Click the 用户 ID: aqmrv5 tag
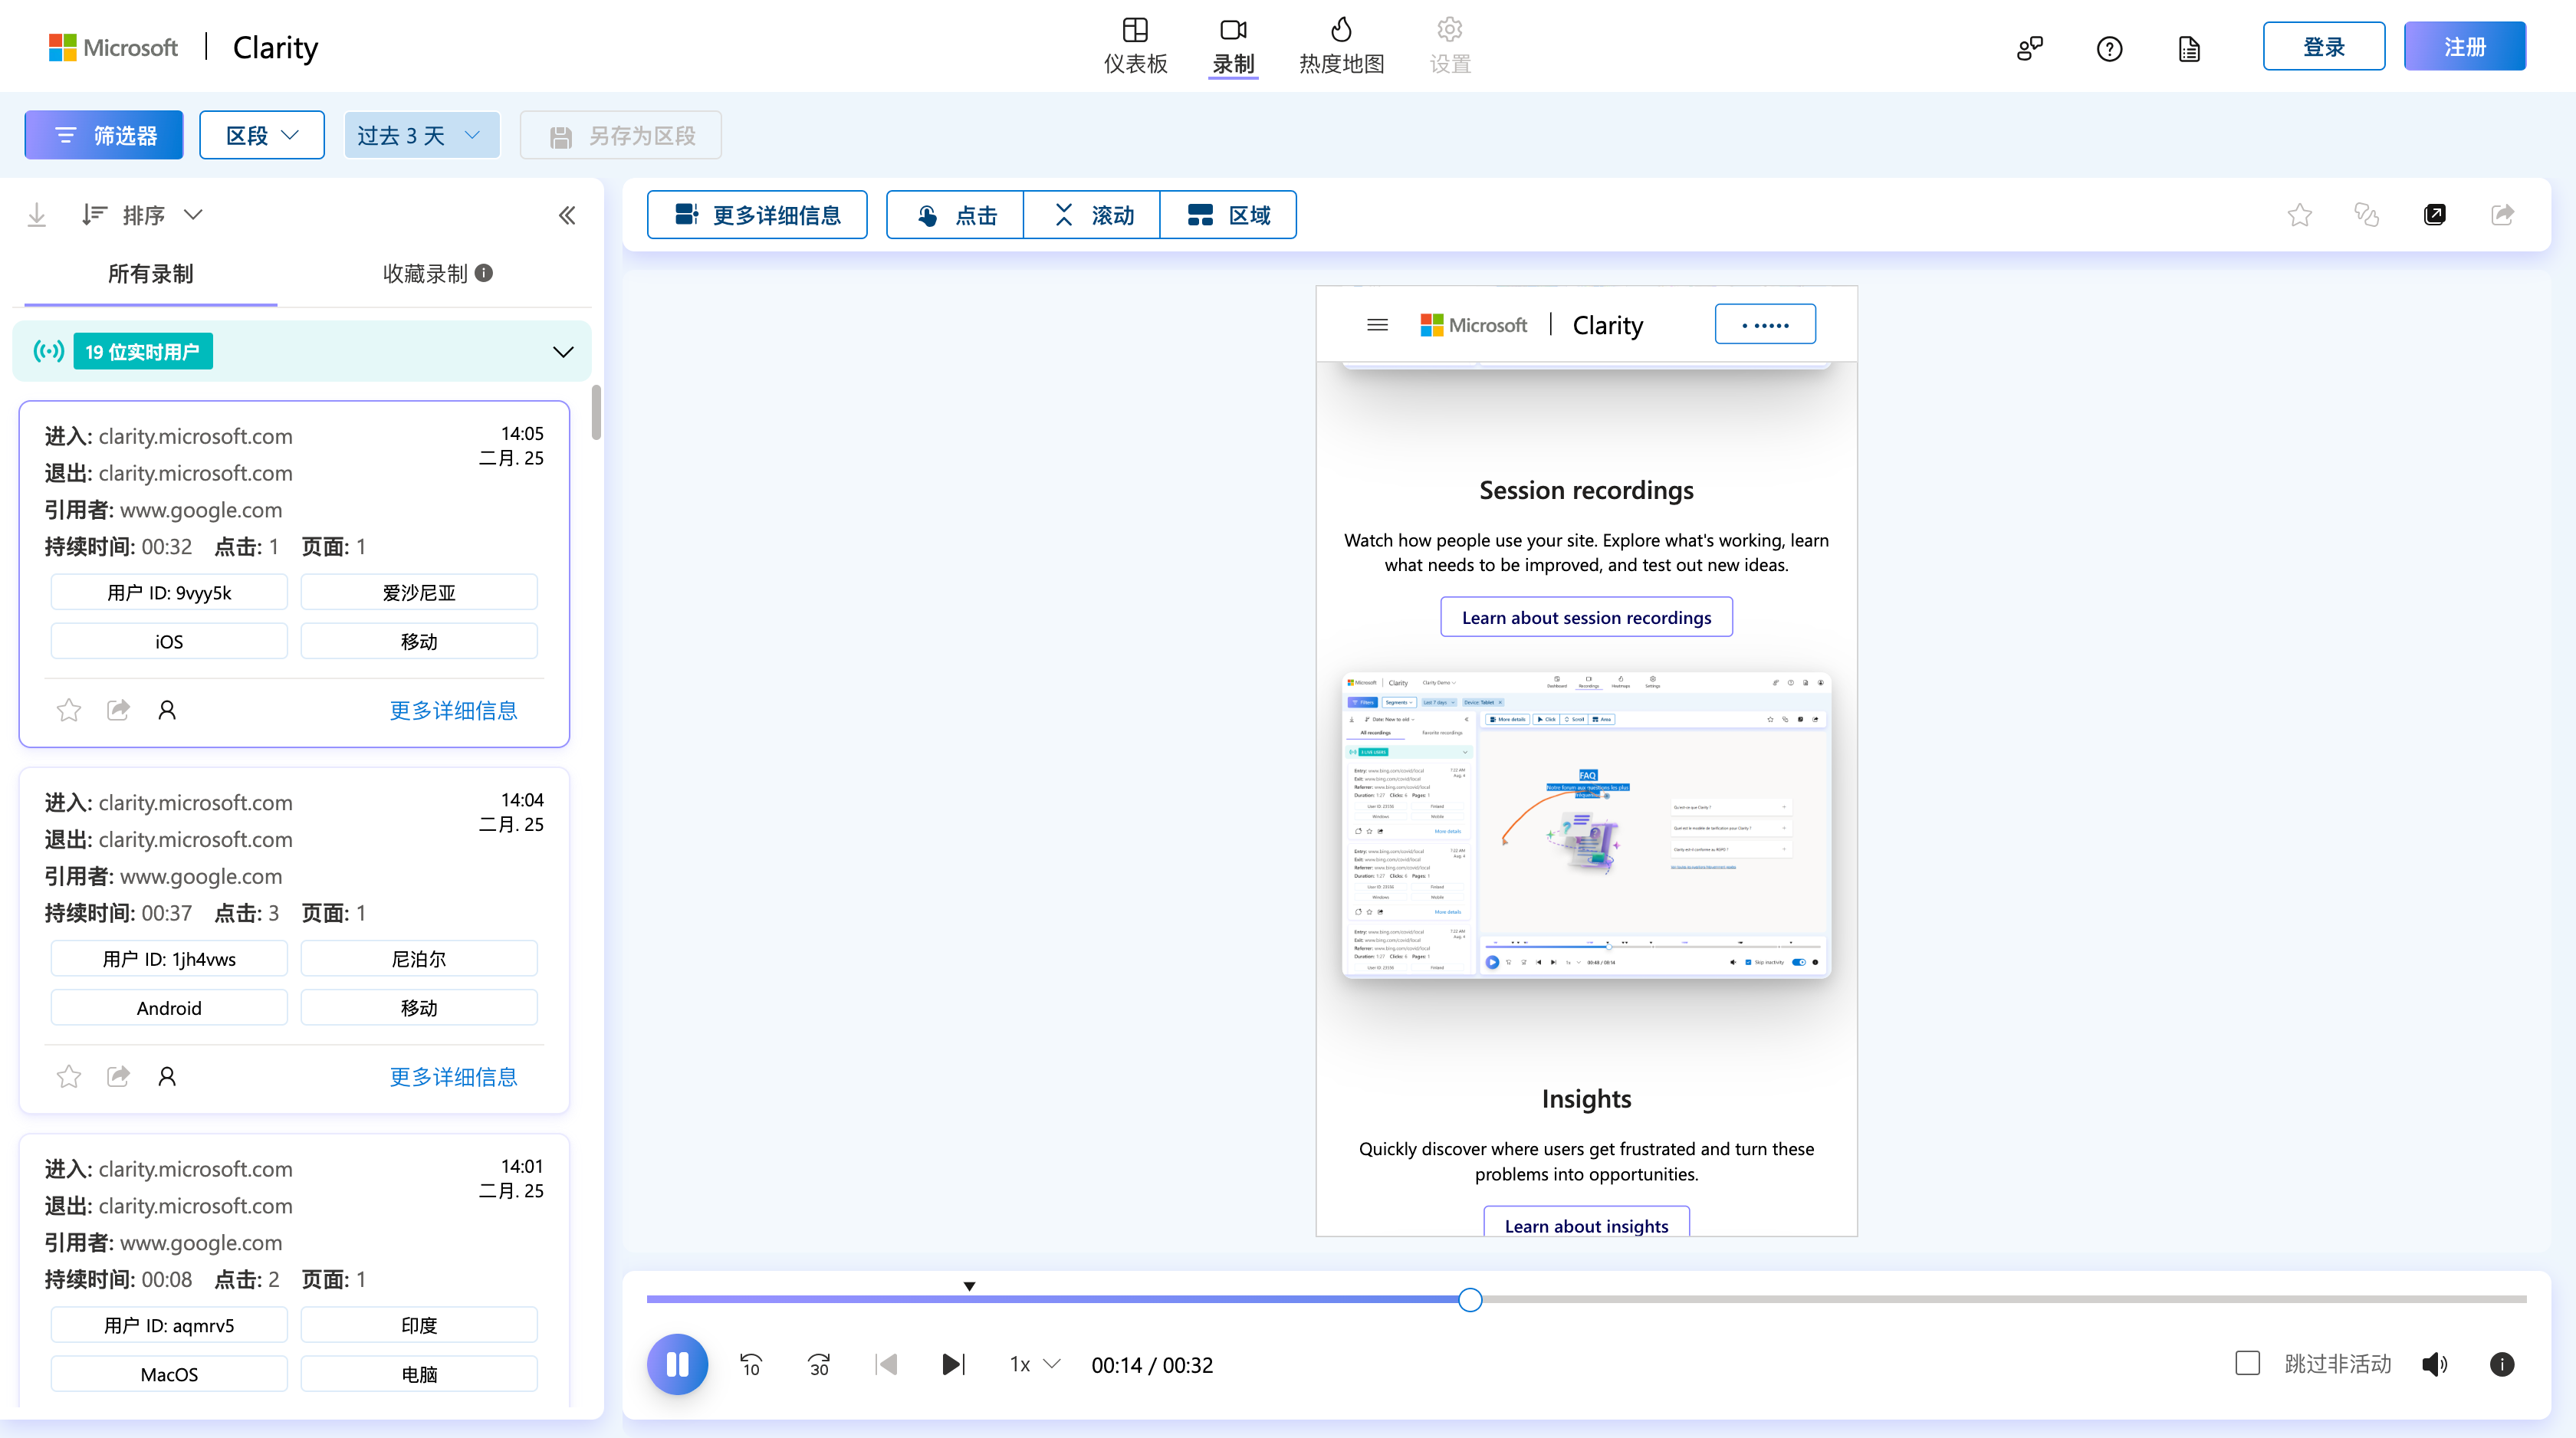The height and width of the screenshot is (1438, 2576). tap(169, 1324)
